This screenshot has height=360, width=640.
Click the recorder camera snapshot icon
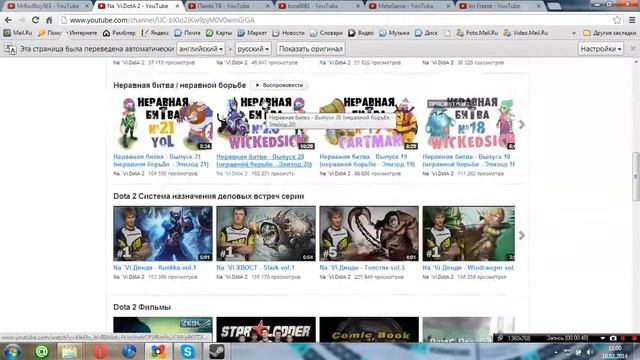(x=613, y=338)
